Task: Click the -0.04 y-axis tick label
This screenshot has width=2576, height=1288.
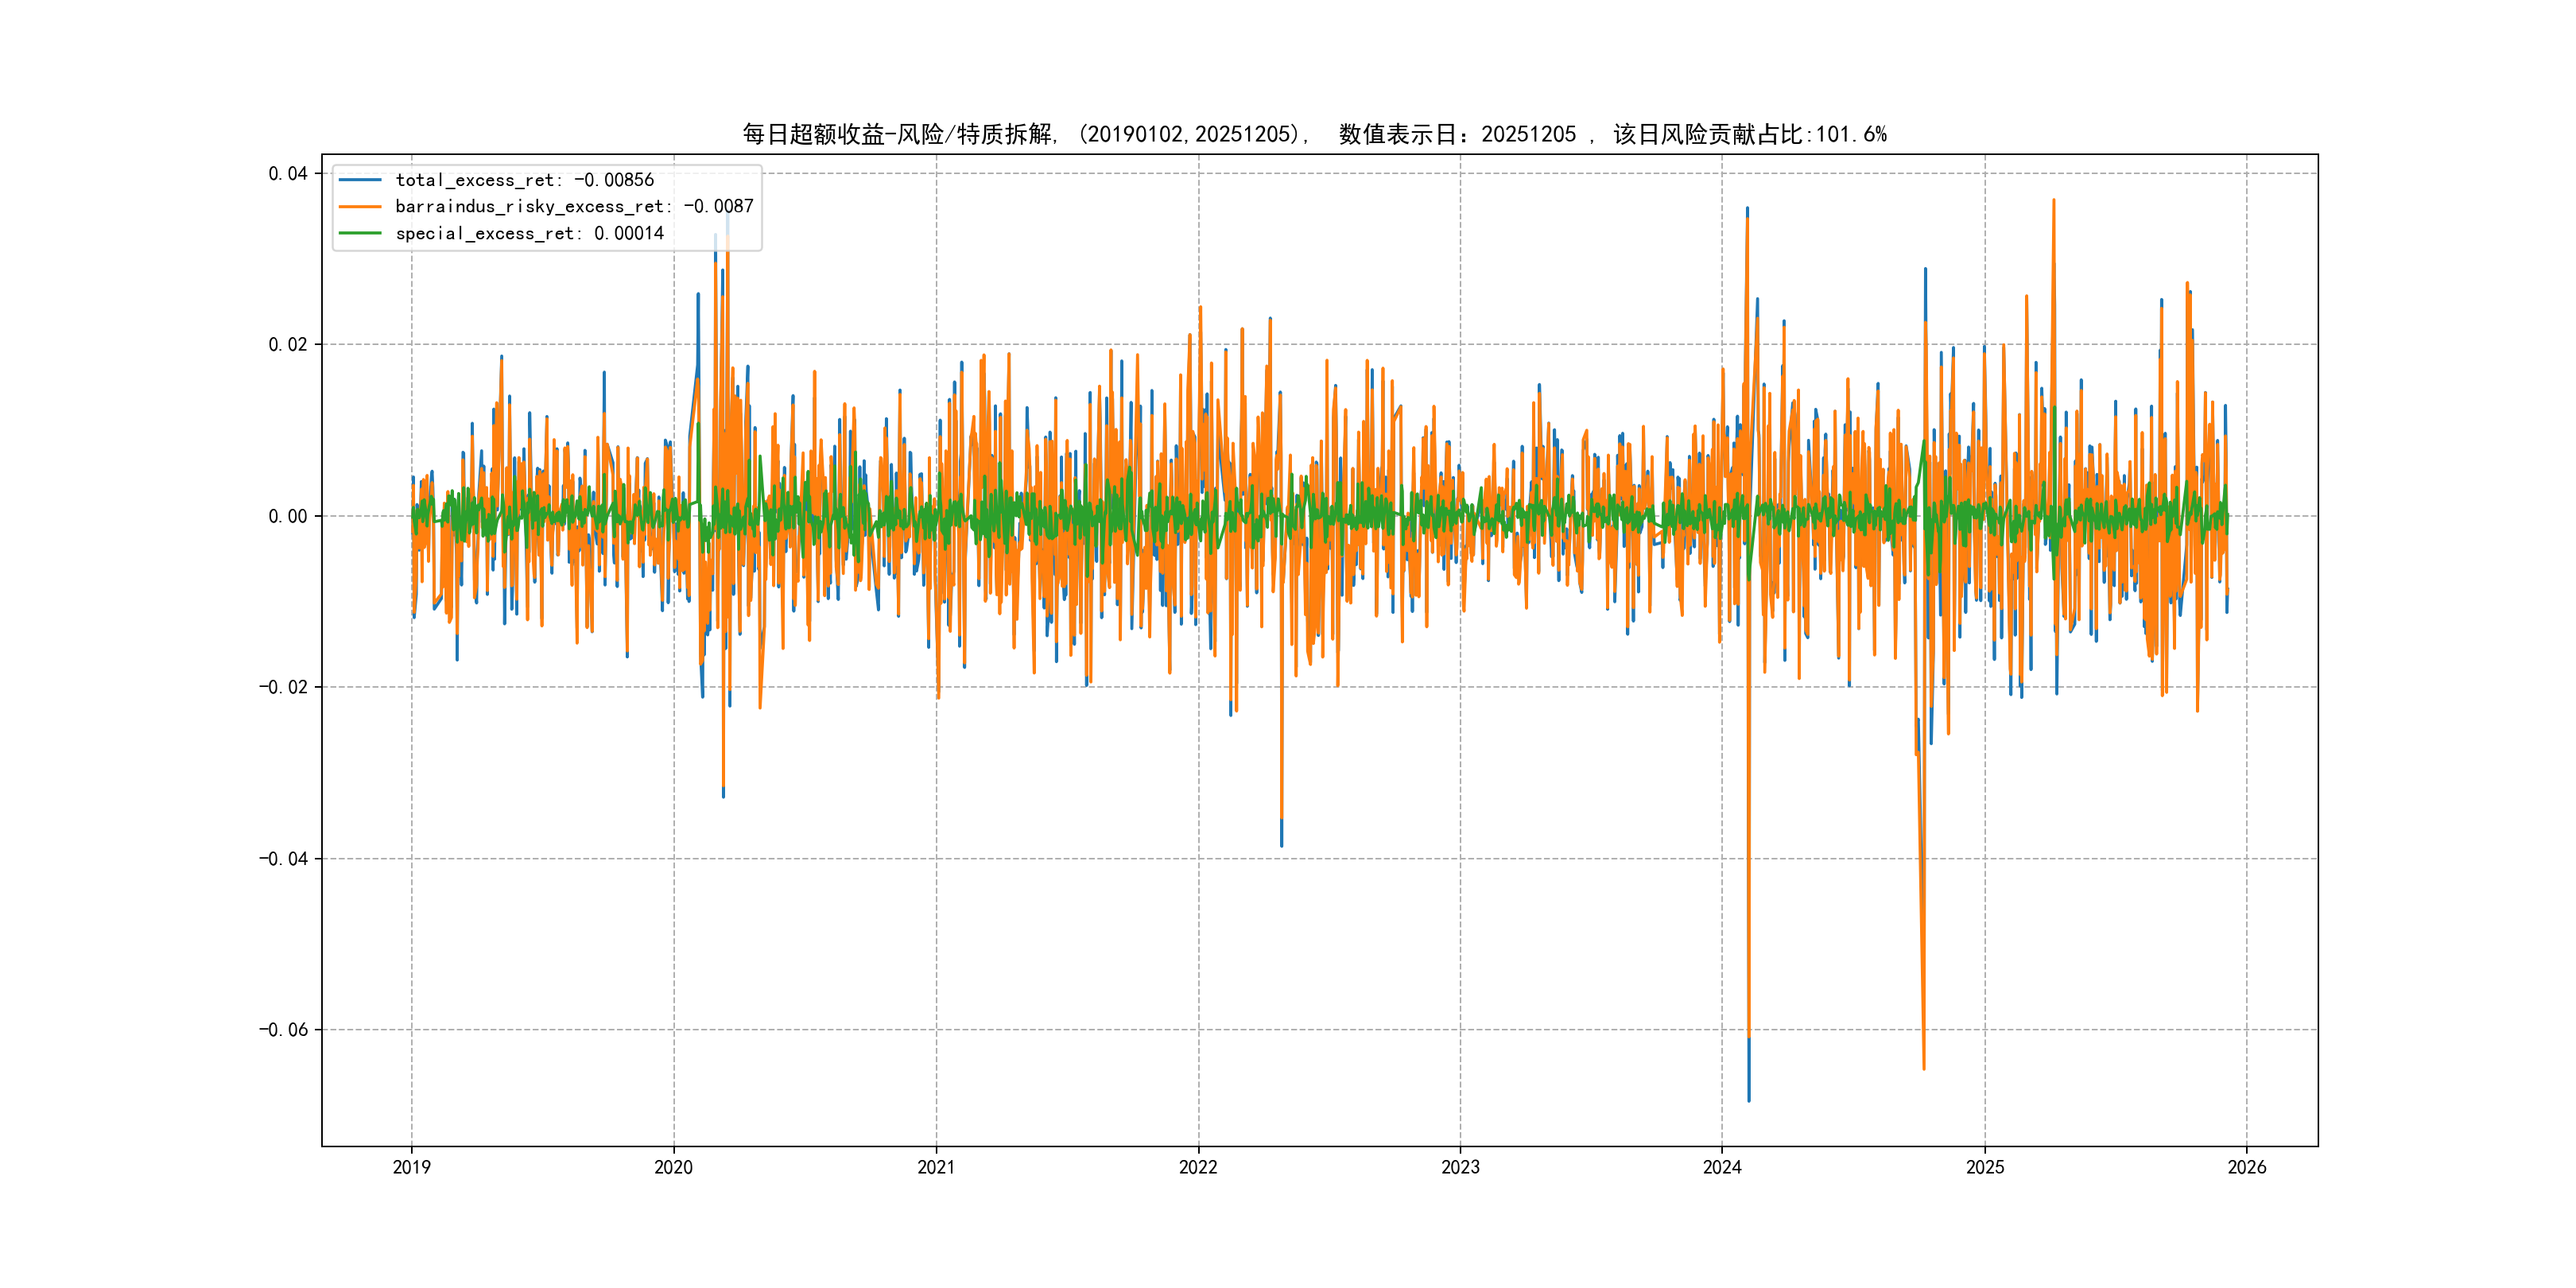Action: pyautogui.click(x=283, y=859)
